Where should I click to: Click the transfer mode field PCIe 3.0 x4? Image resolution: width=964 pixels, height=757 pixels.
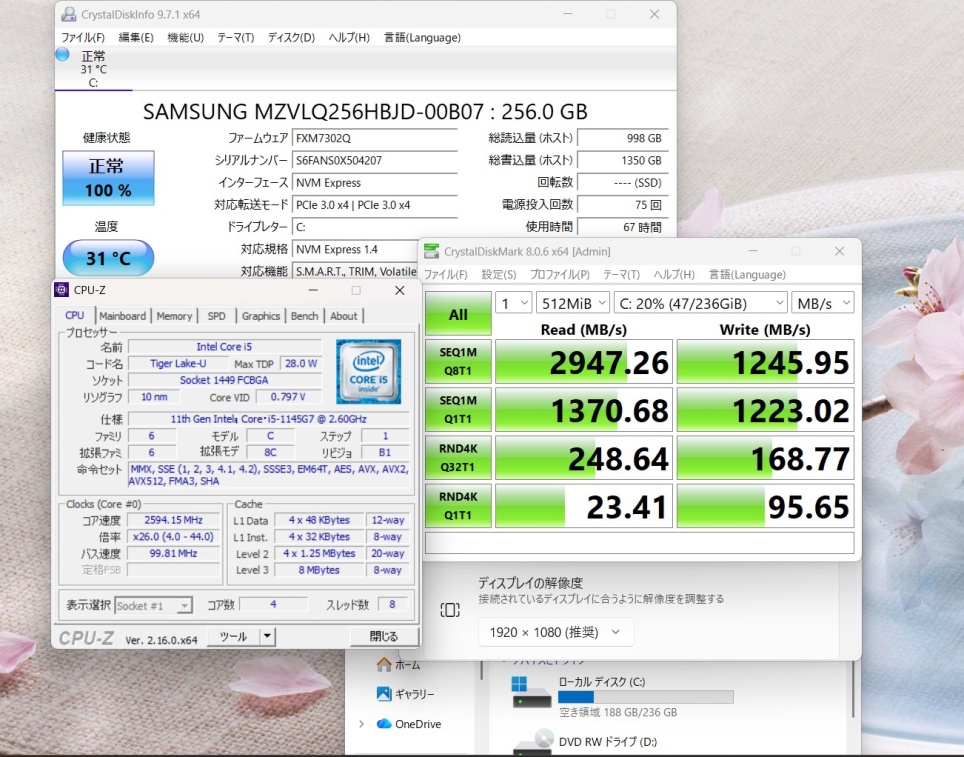[375, 205]
